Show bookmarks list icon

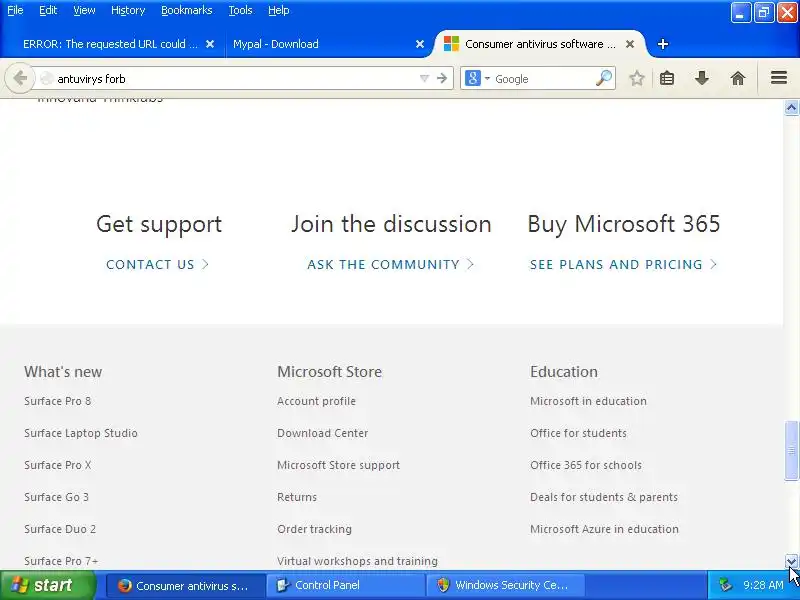[667, 79]
